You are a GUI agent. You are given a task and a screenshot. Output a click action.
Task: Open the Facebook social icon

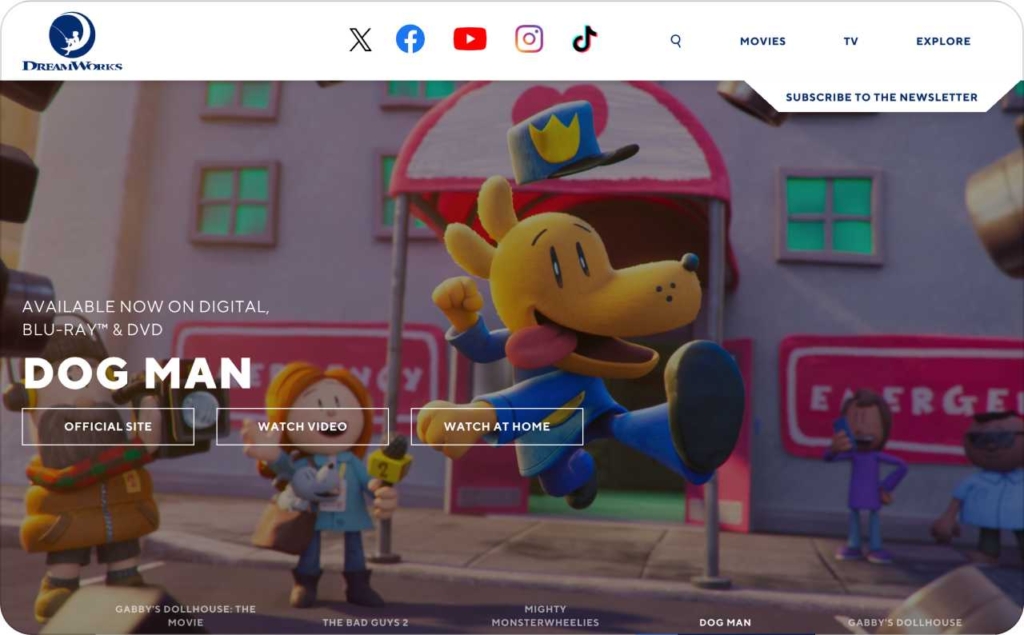[410, 40]
